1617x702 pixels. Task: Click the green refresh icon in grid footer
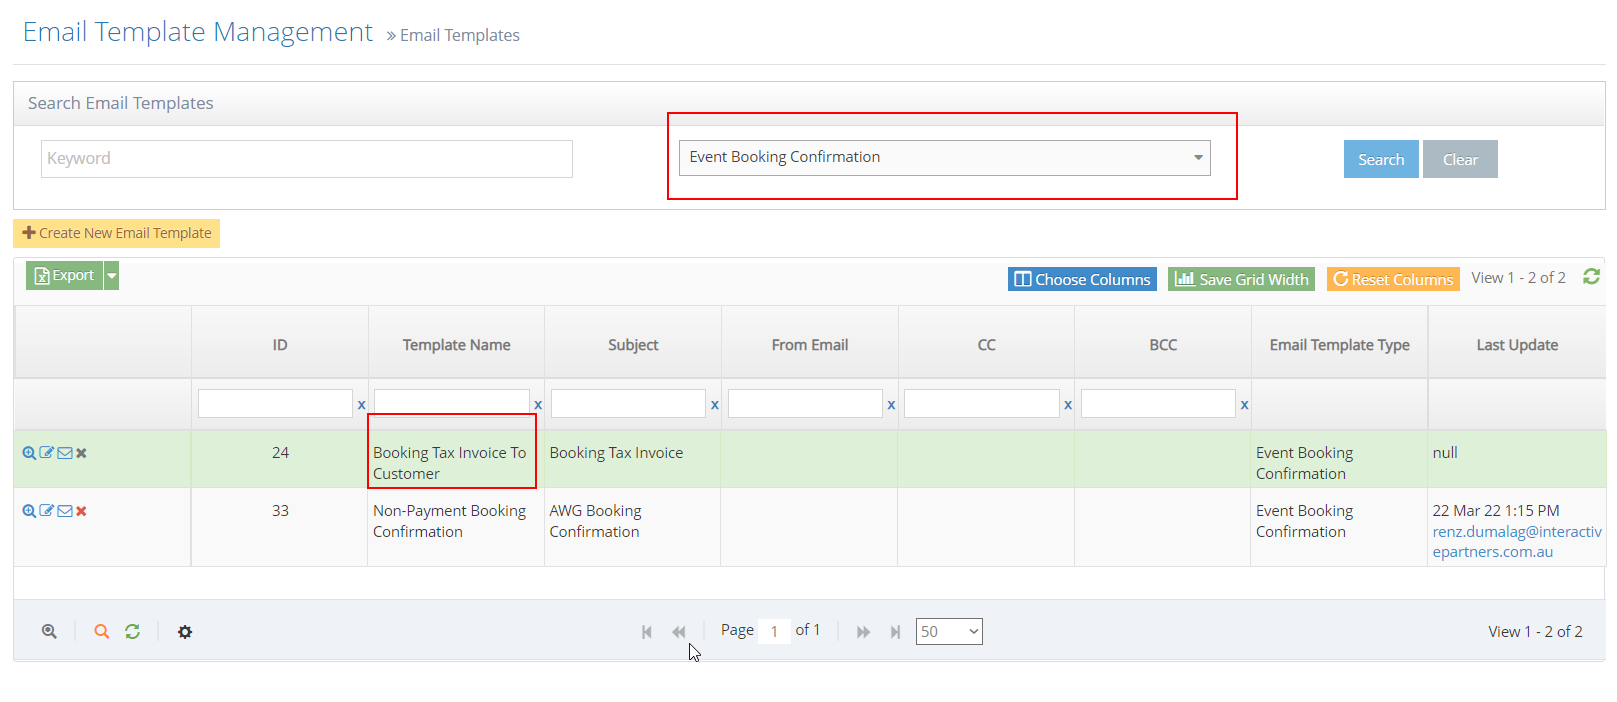(x=132, y=632)
